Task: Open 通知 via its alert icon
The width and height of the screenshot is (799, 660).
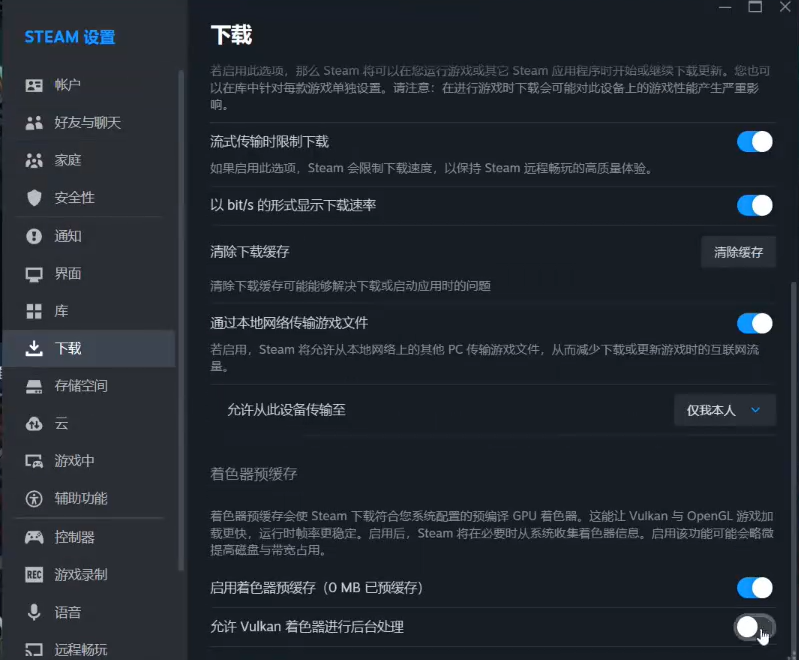Action: point(34,236)
